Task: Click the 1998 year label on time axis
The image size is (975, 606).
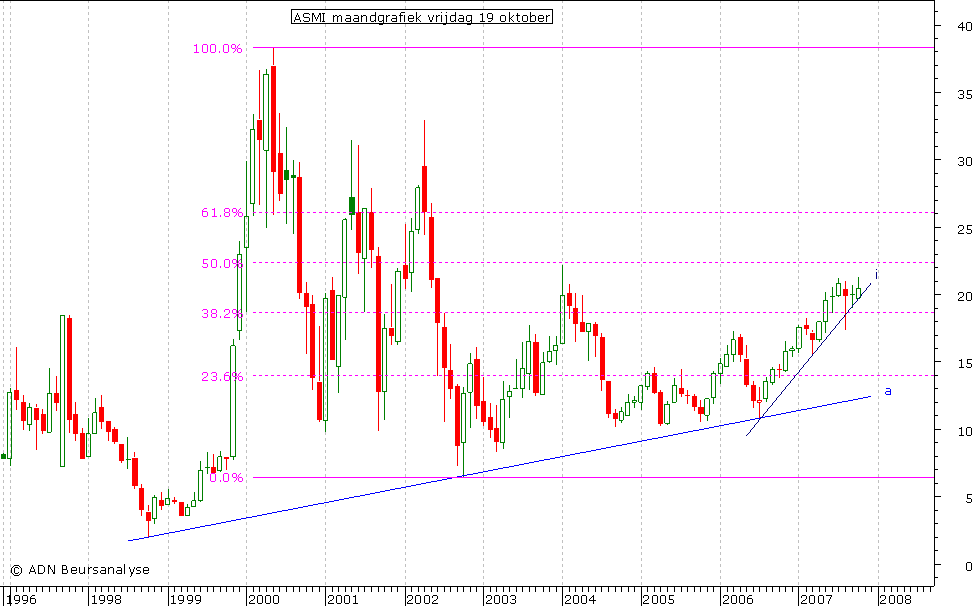Action: [x=105, y=599]
